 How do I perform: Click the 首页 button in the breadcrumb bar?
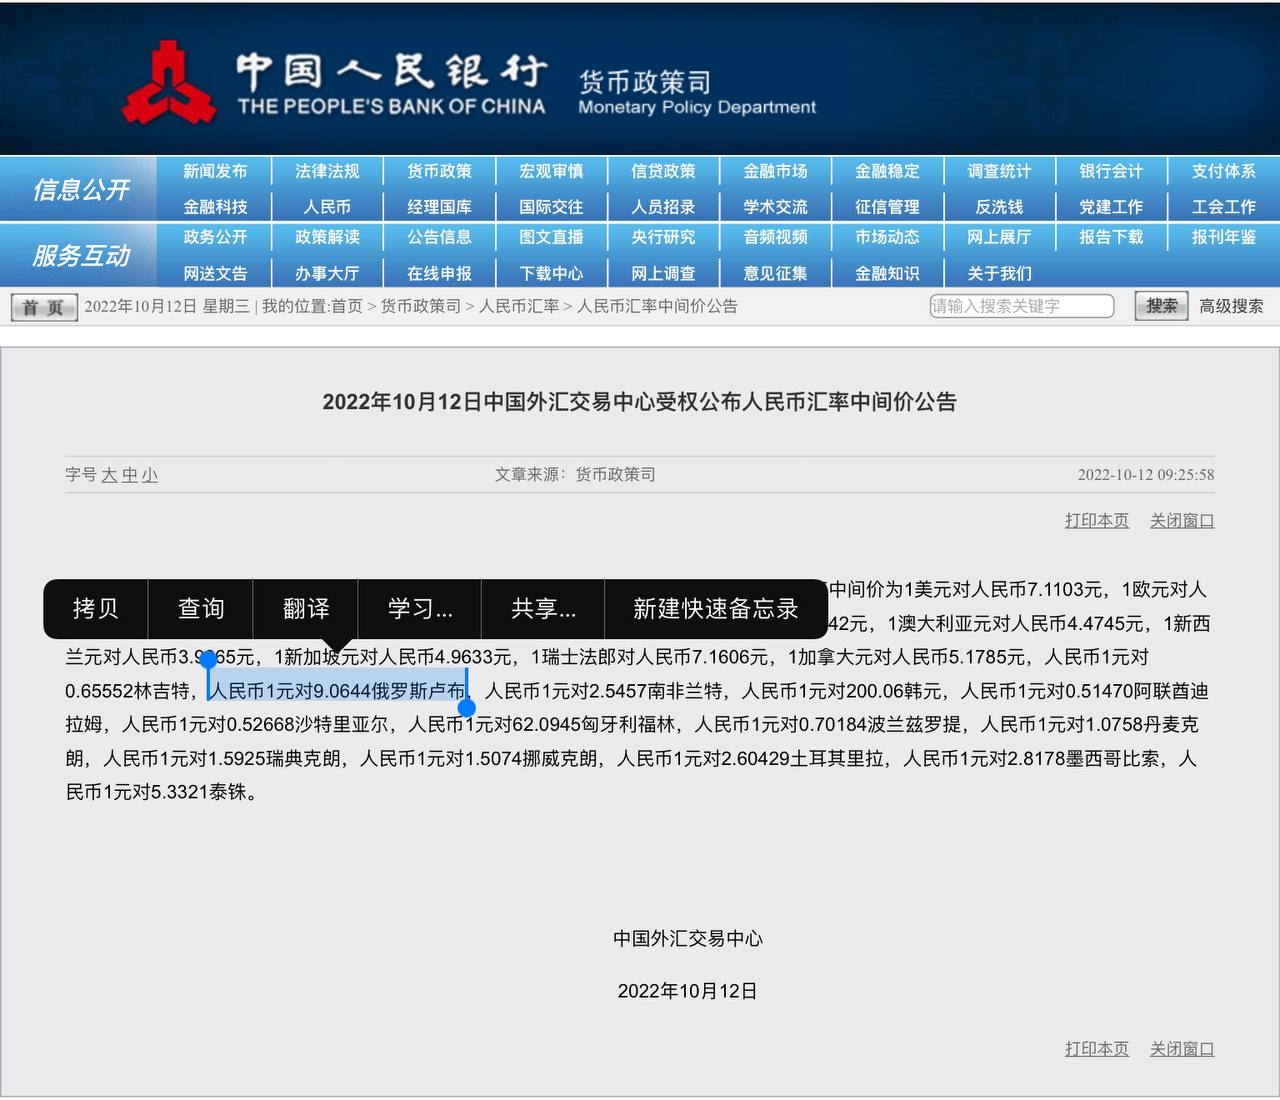(44, 307)
